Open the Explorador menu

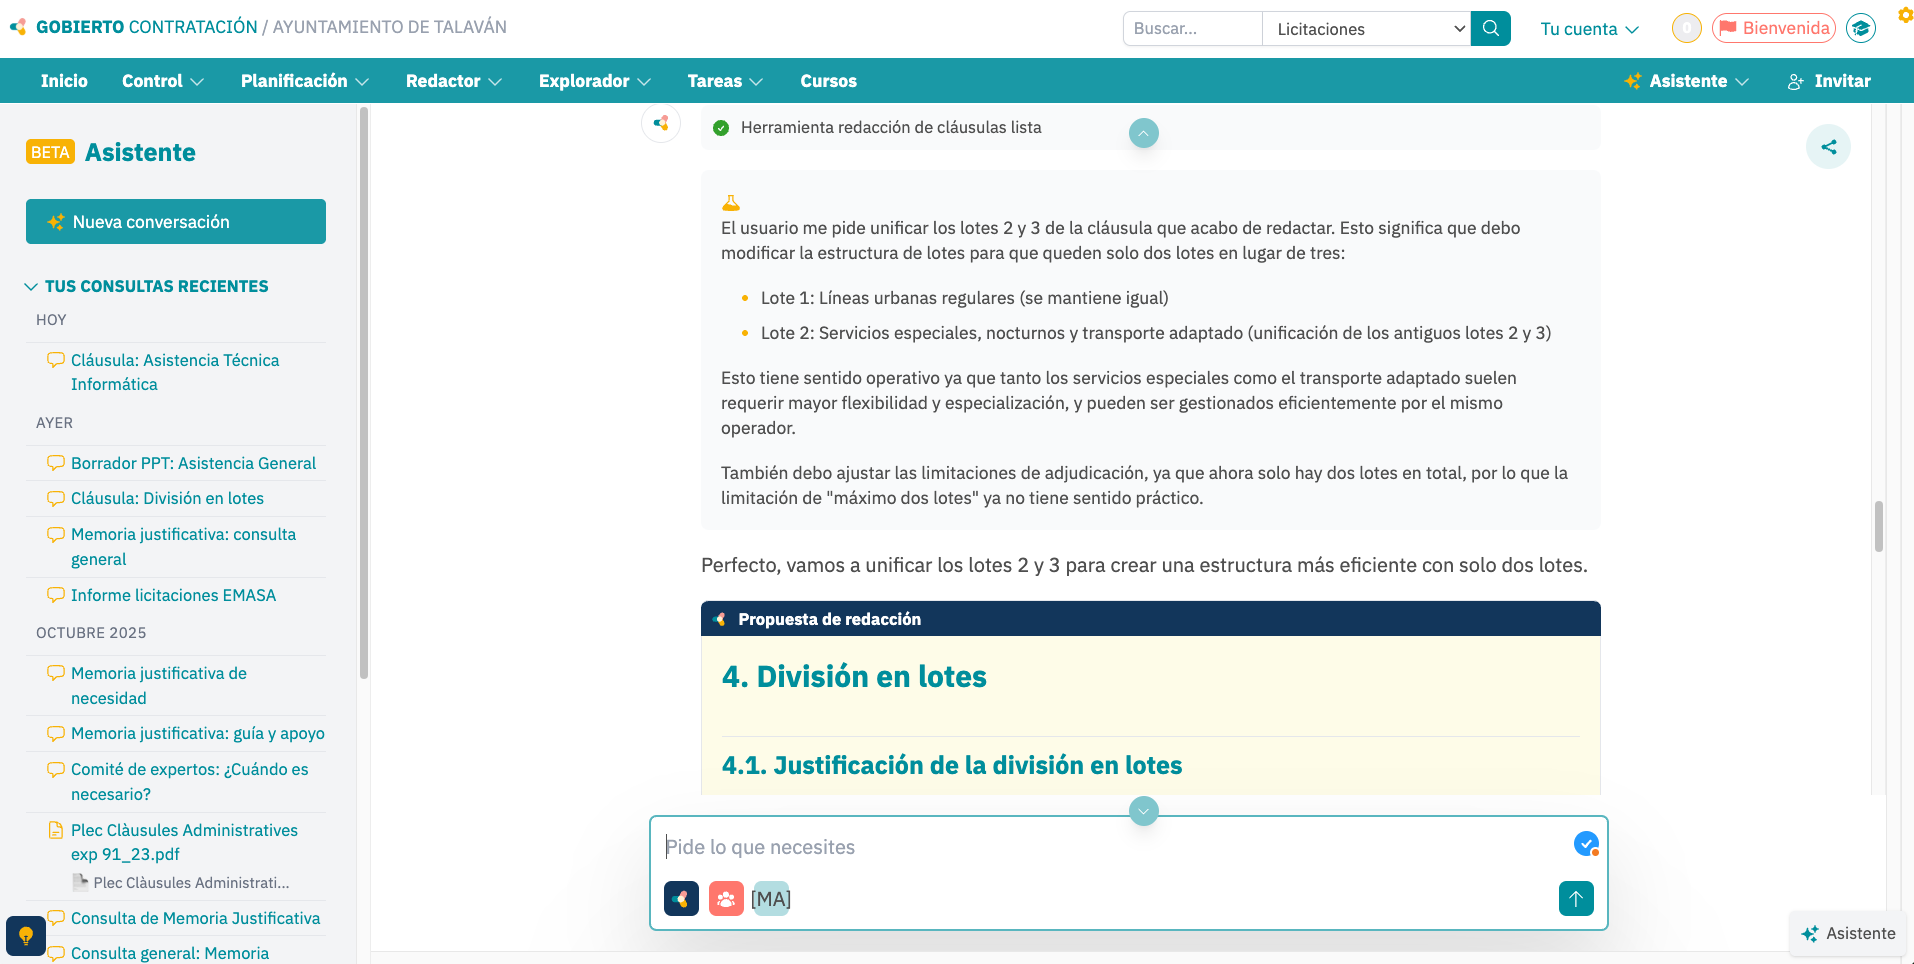[x=594, y=81]
